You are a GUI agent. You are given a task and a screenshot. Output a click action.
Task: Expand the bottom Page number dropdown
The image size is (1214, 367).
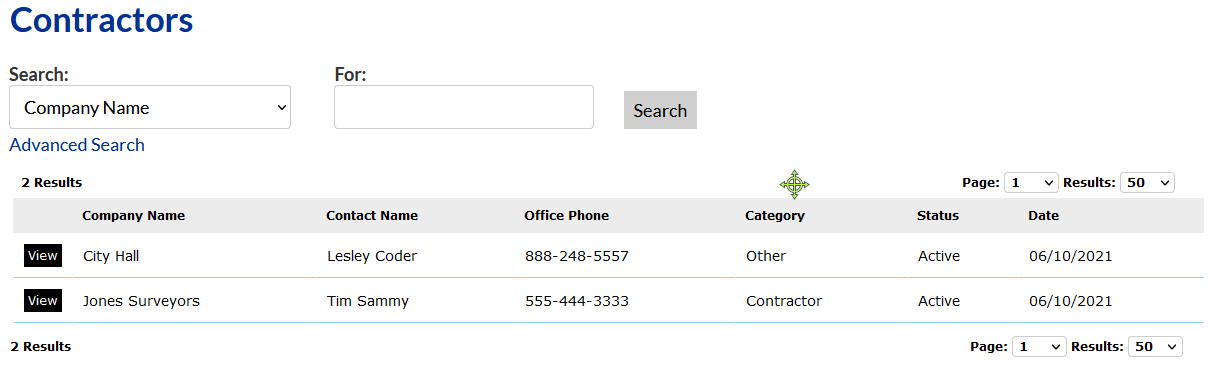[1039, 346]
